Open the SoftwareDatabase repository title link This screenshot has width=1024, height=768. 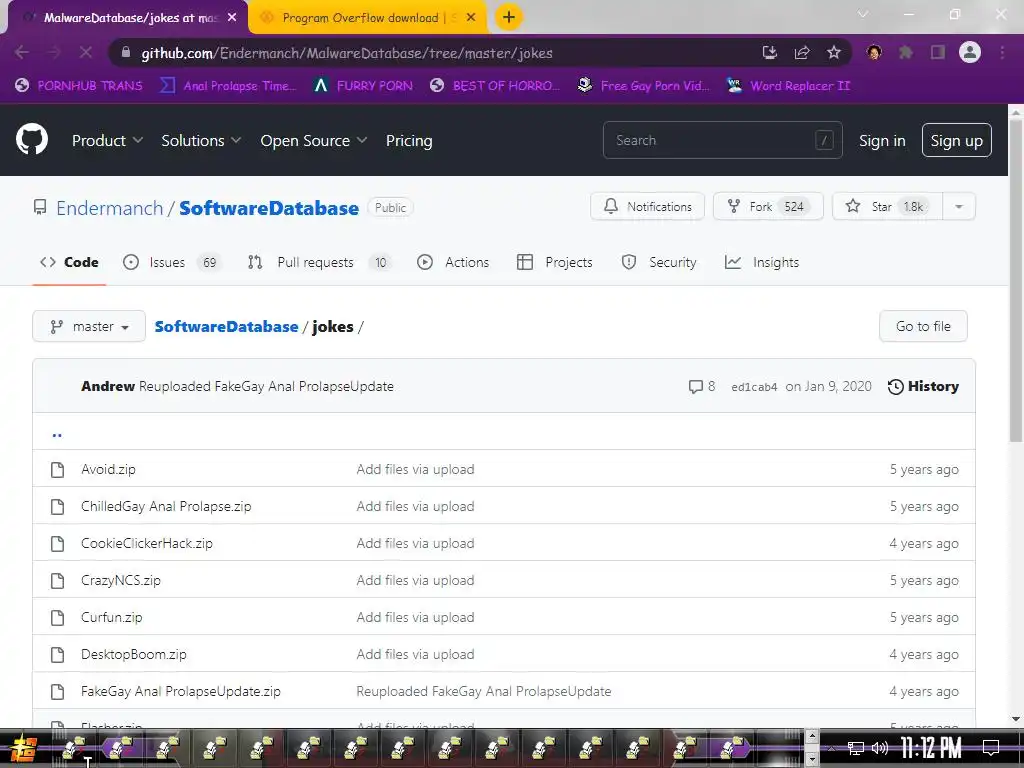(x=269, y=208)
